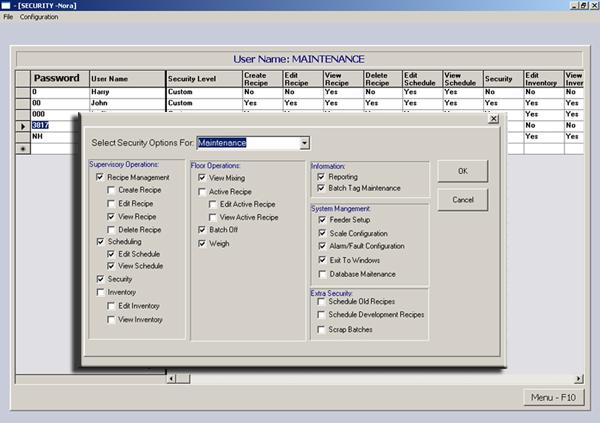The width and height of the screenshot is (600, 423).
Task: Enable the Create Recipe checkbox
Action: 111,190
